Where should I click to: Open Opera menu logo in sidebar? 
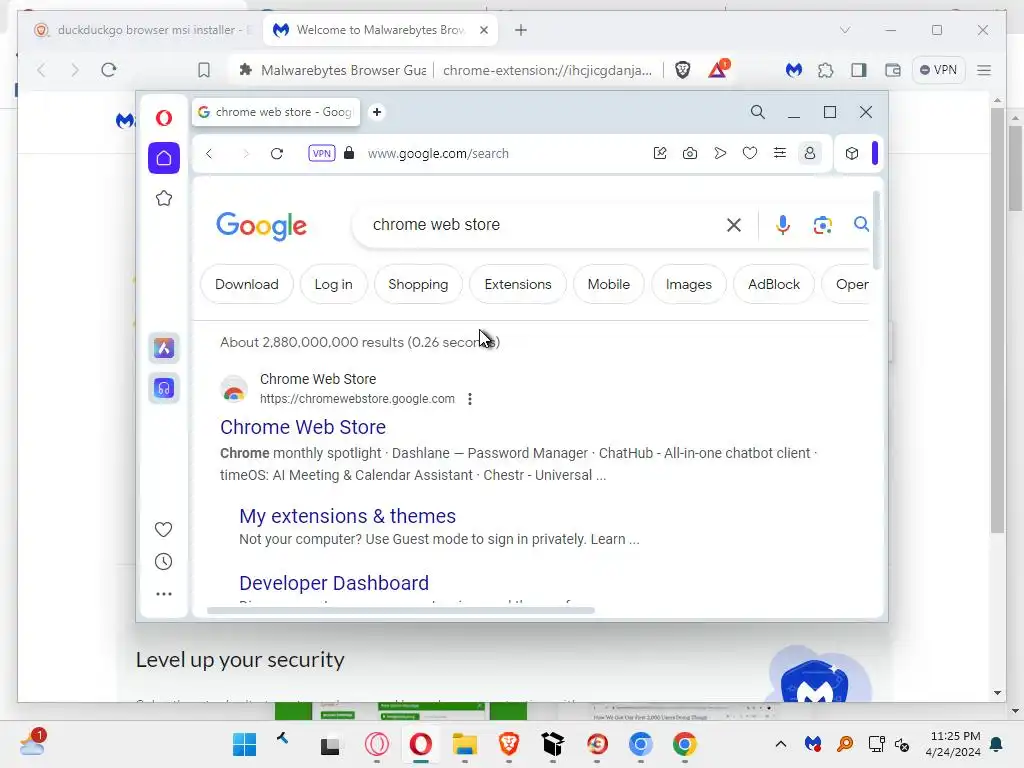164,118
